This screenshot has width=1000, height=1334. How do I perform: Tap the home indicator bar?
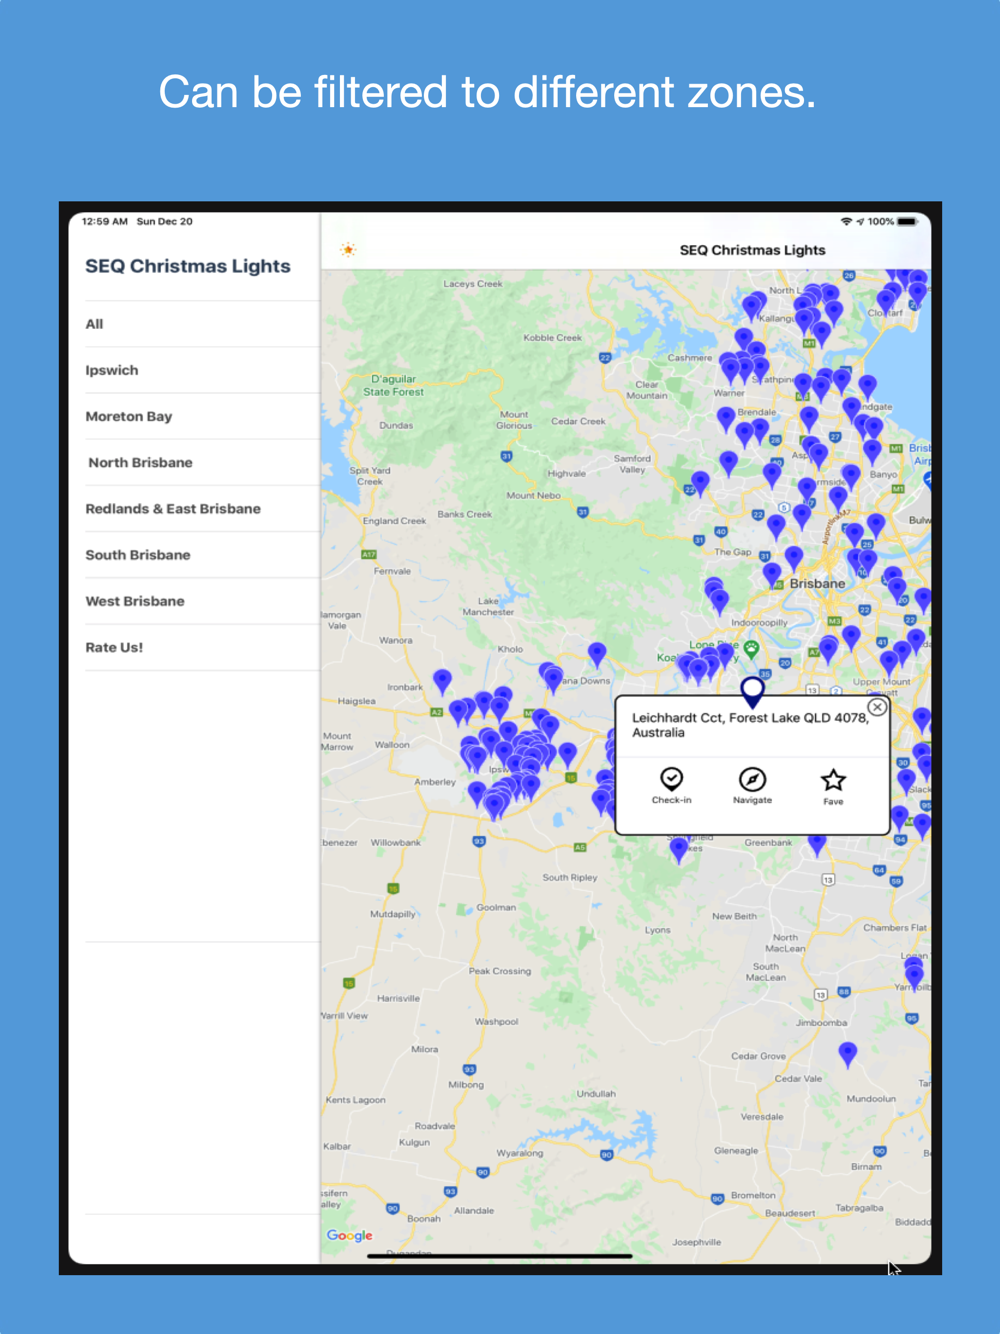[x=500, y=1256]
